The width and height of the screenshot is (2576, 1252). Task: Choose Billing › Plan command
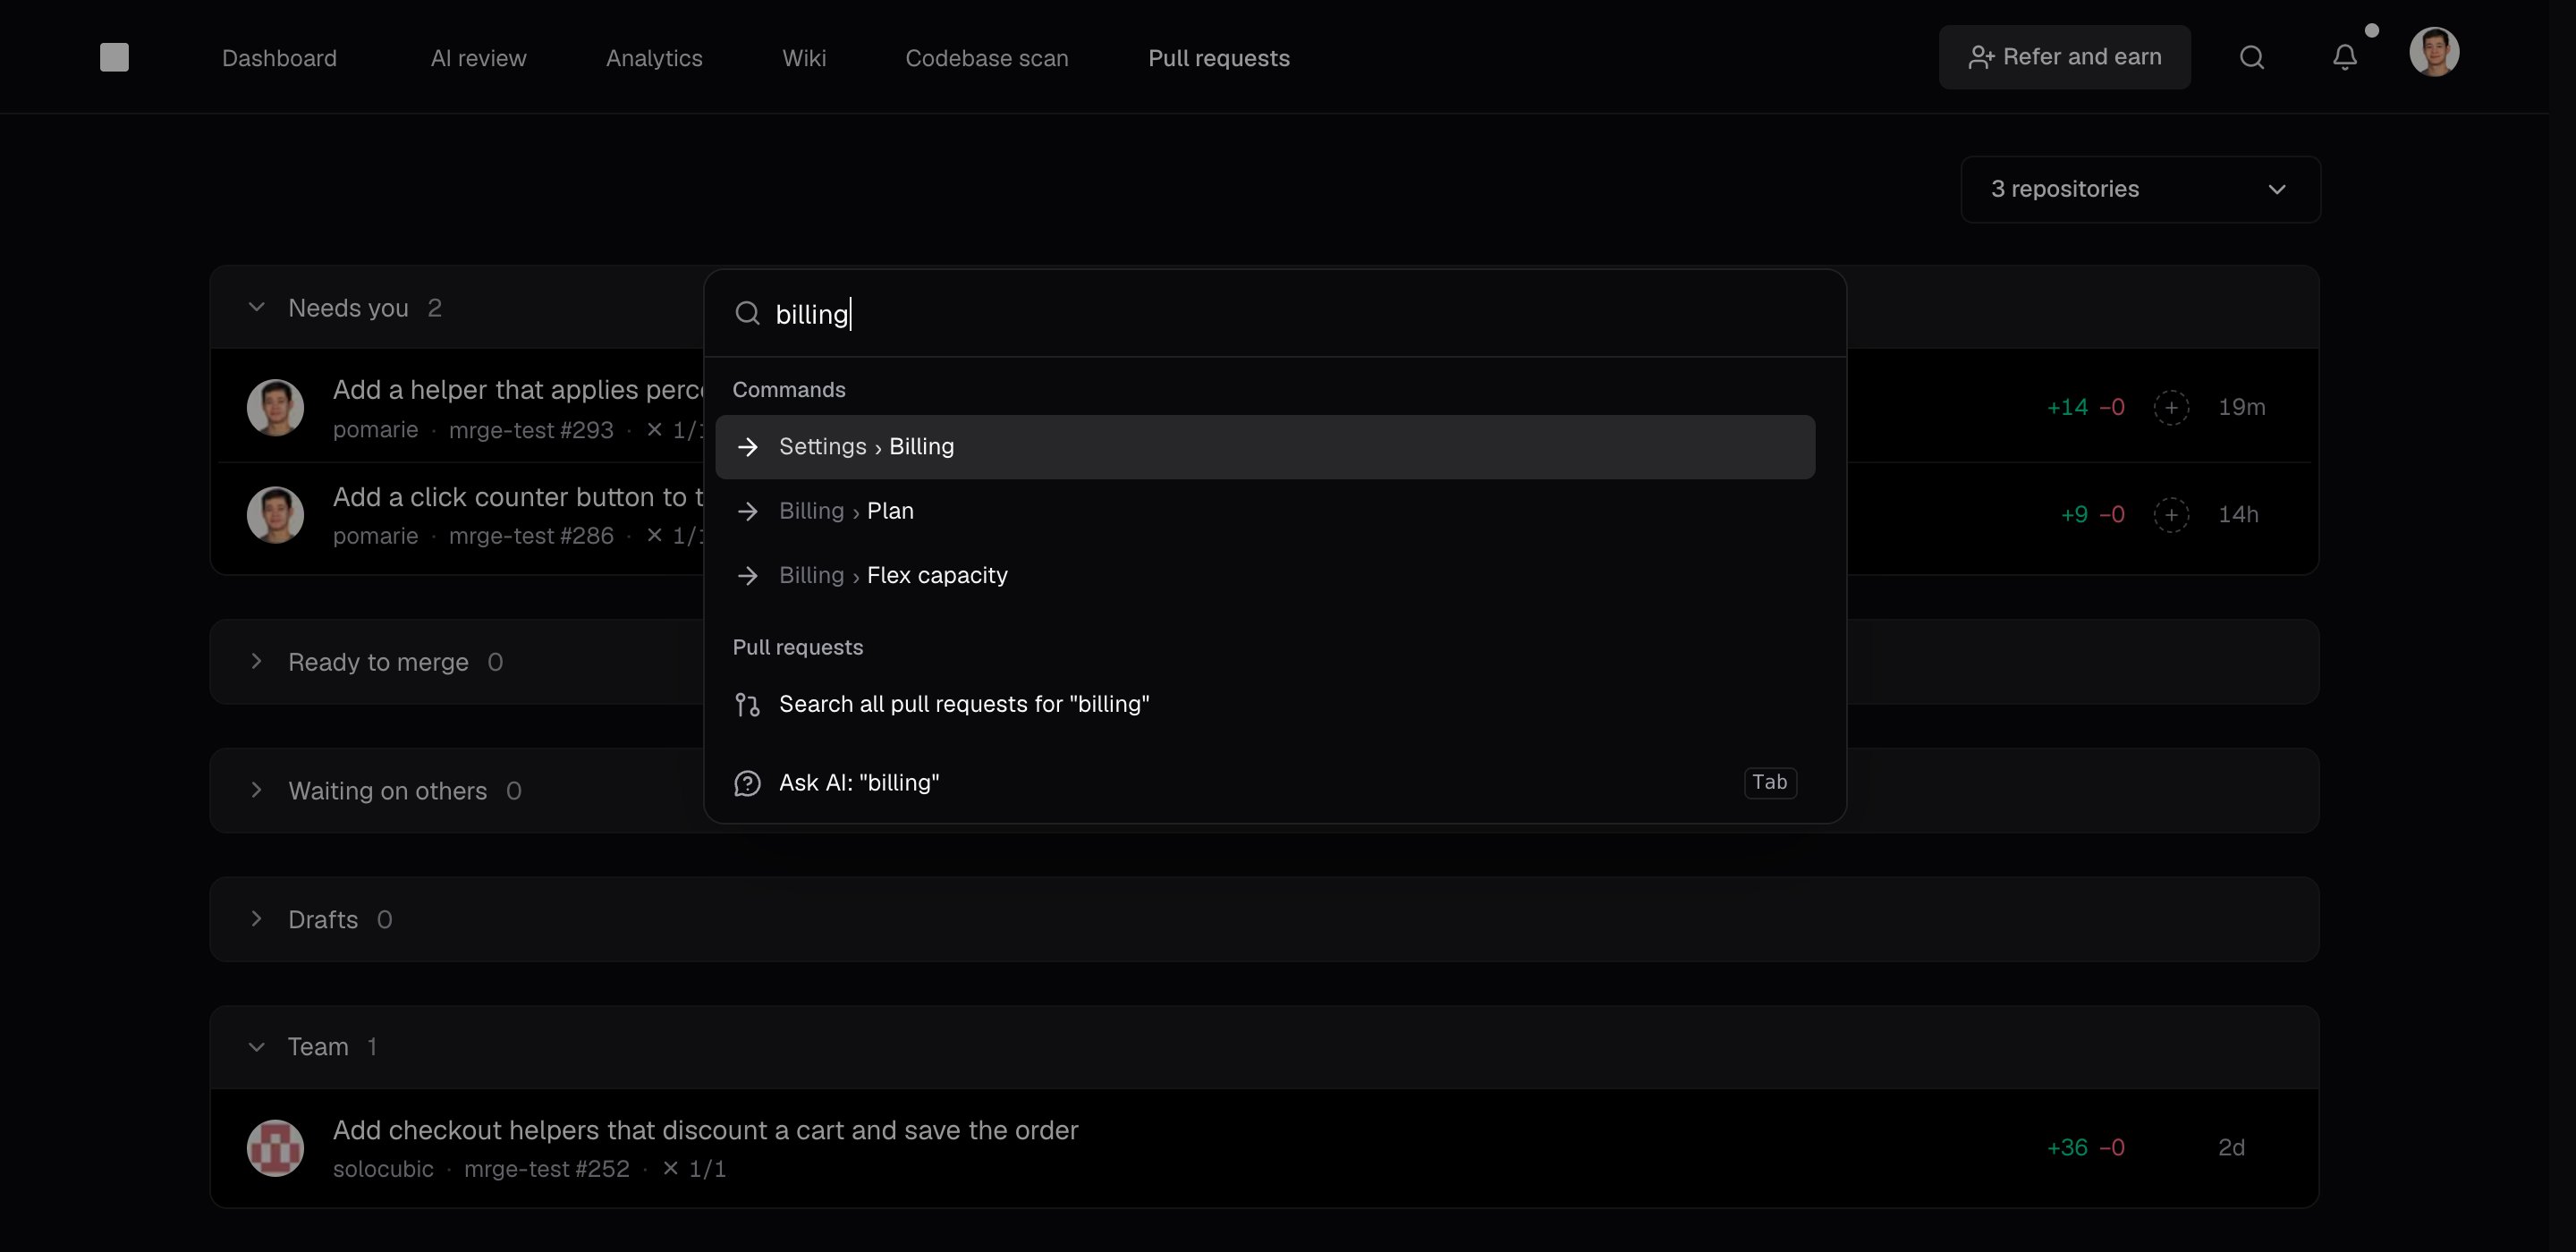1265,511
